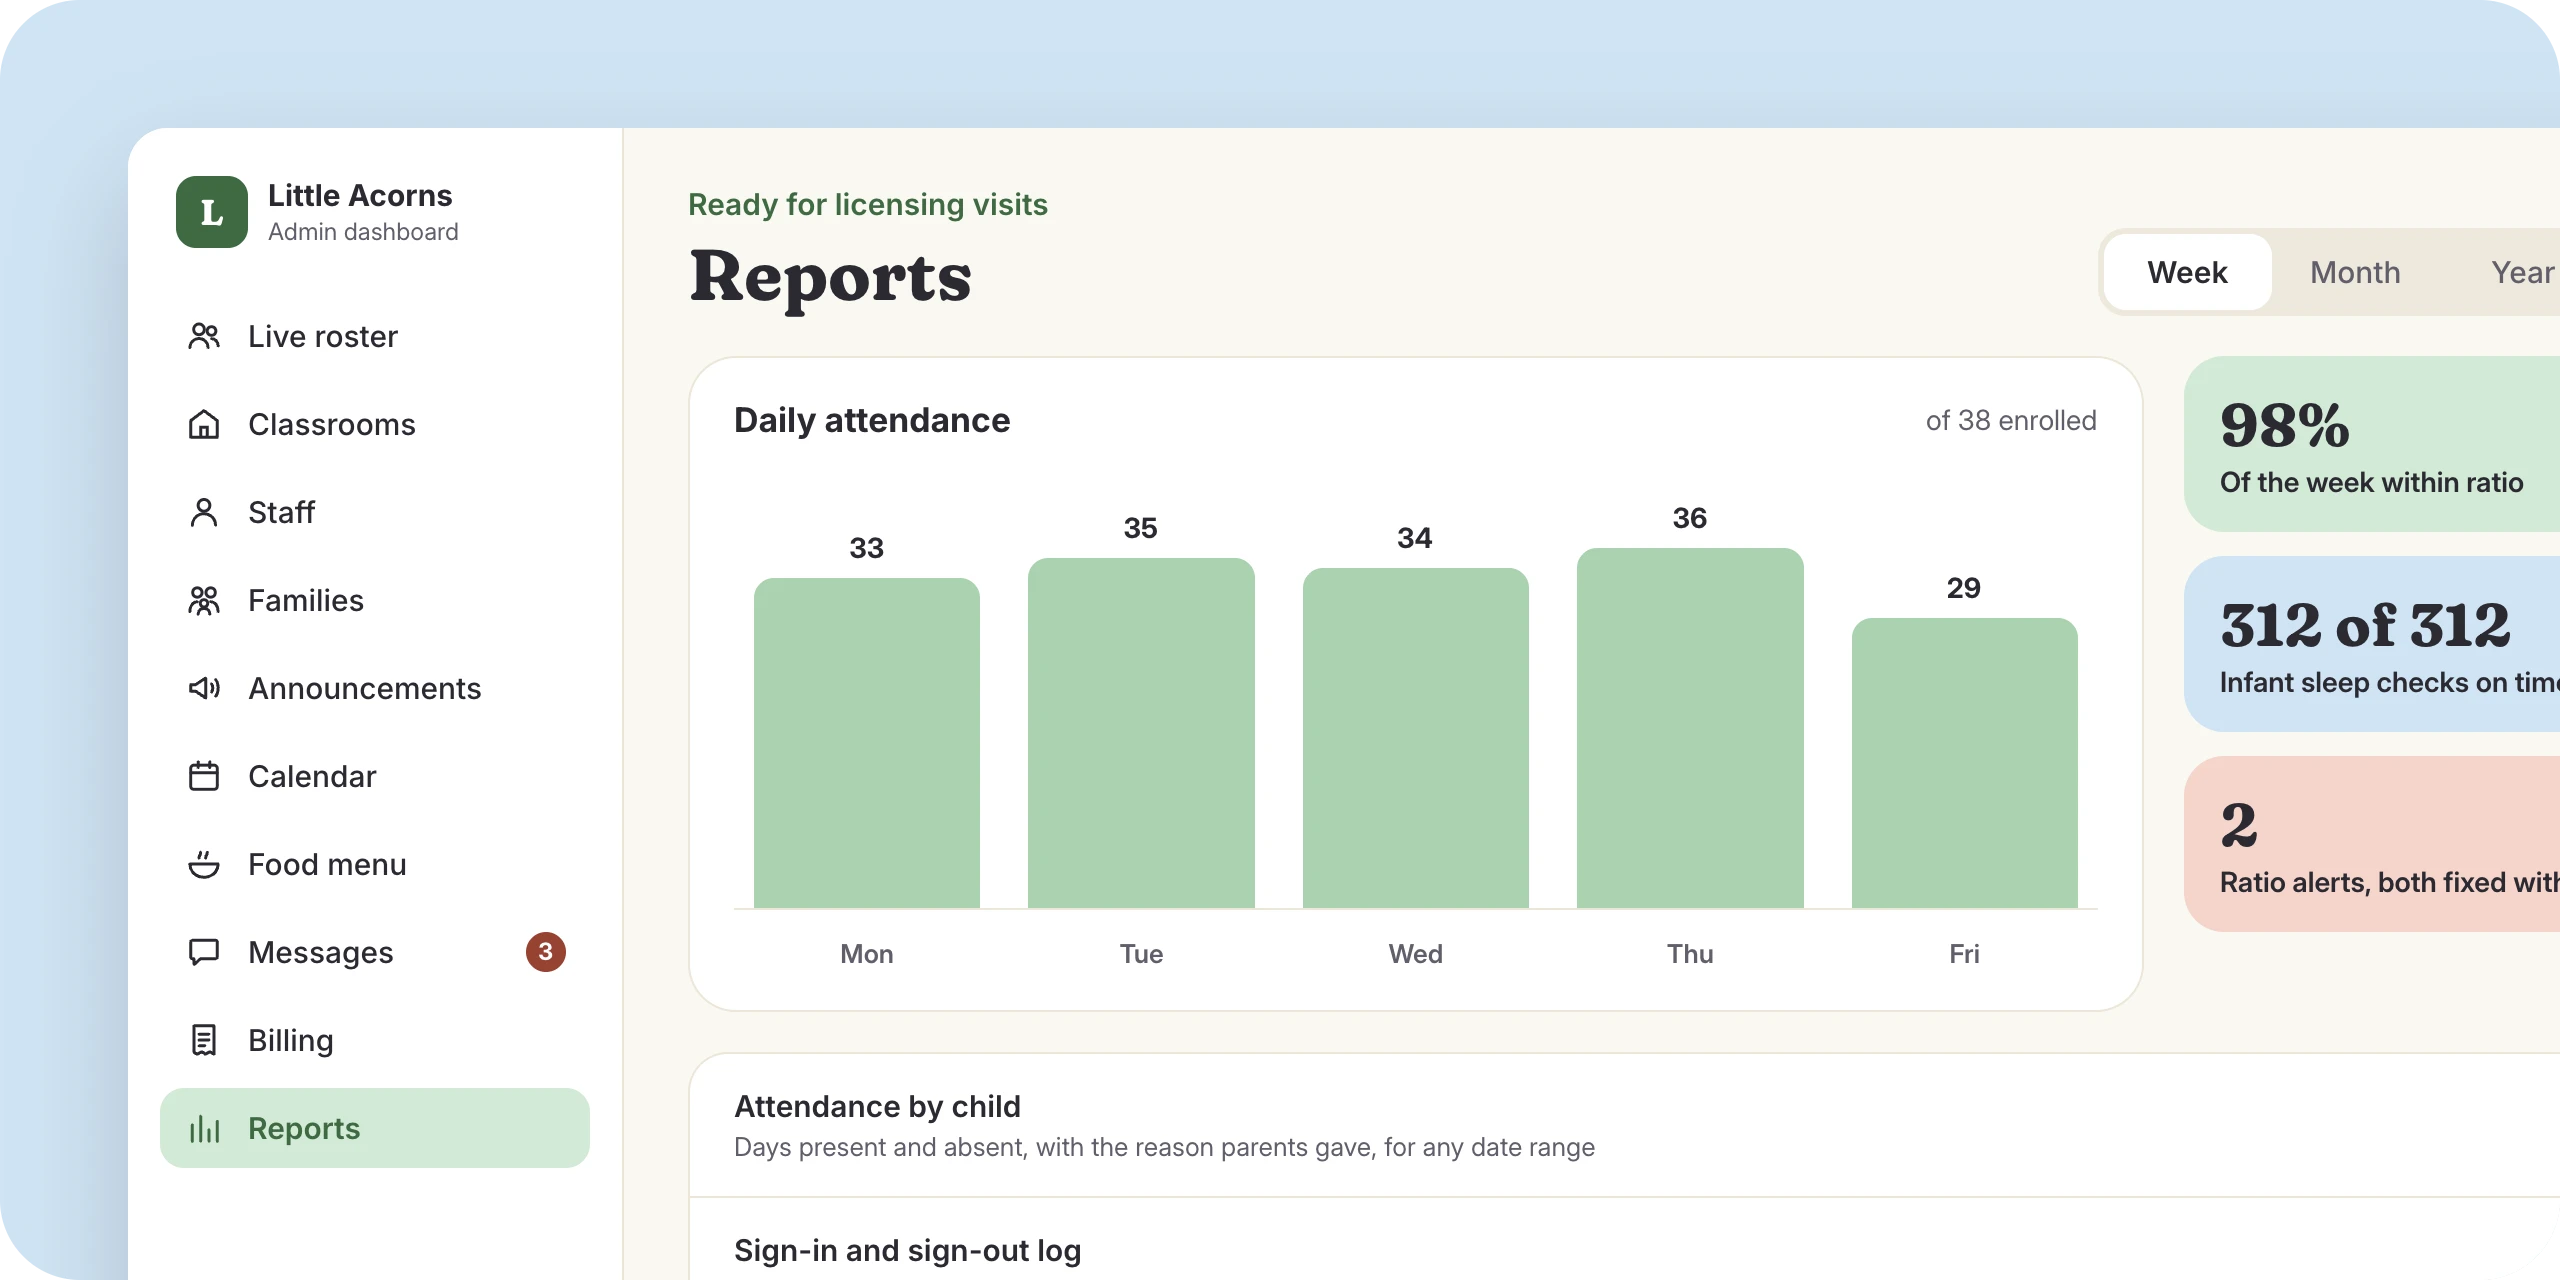Click the Messages chat bubble icon
This screenshot has width=2560, height=1280.
coord(204,952)
